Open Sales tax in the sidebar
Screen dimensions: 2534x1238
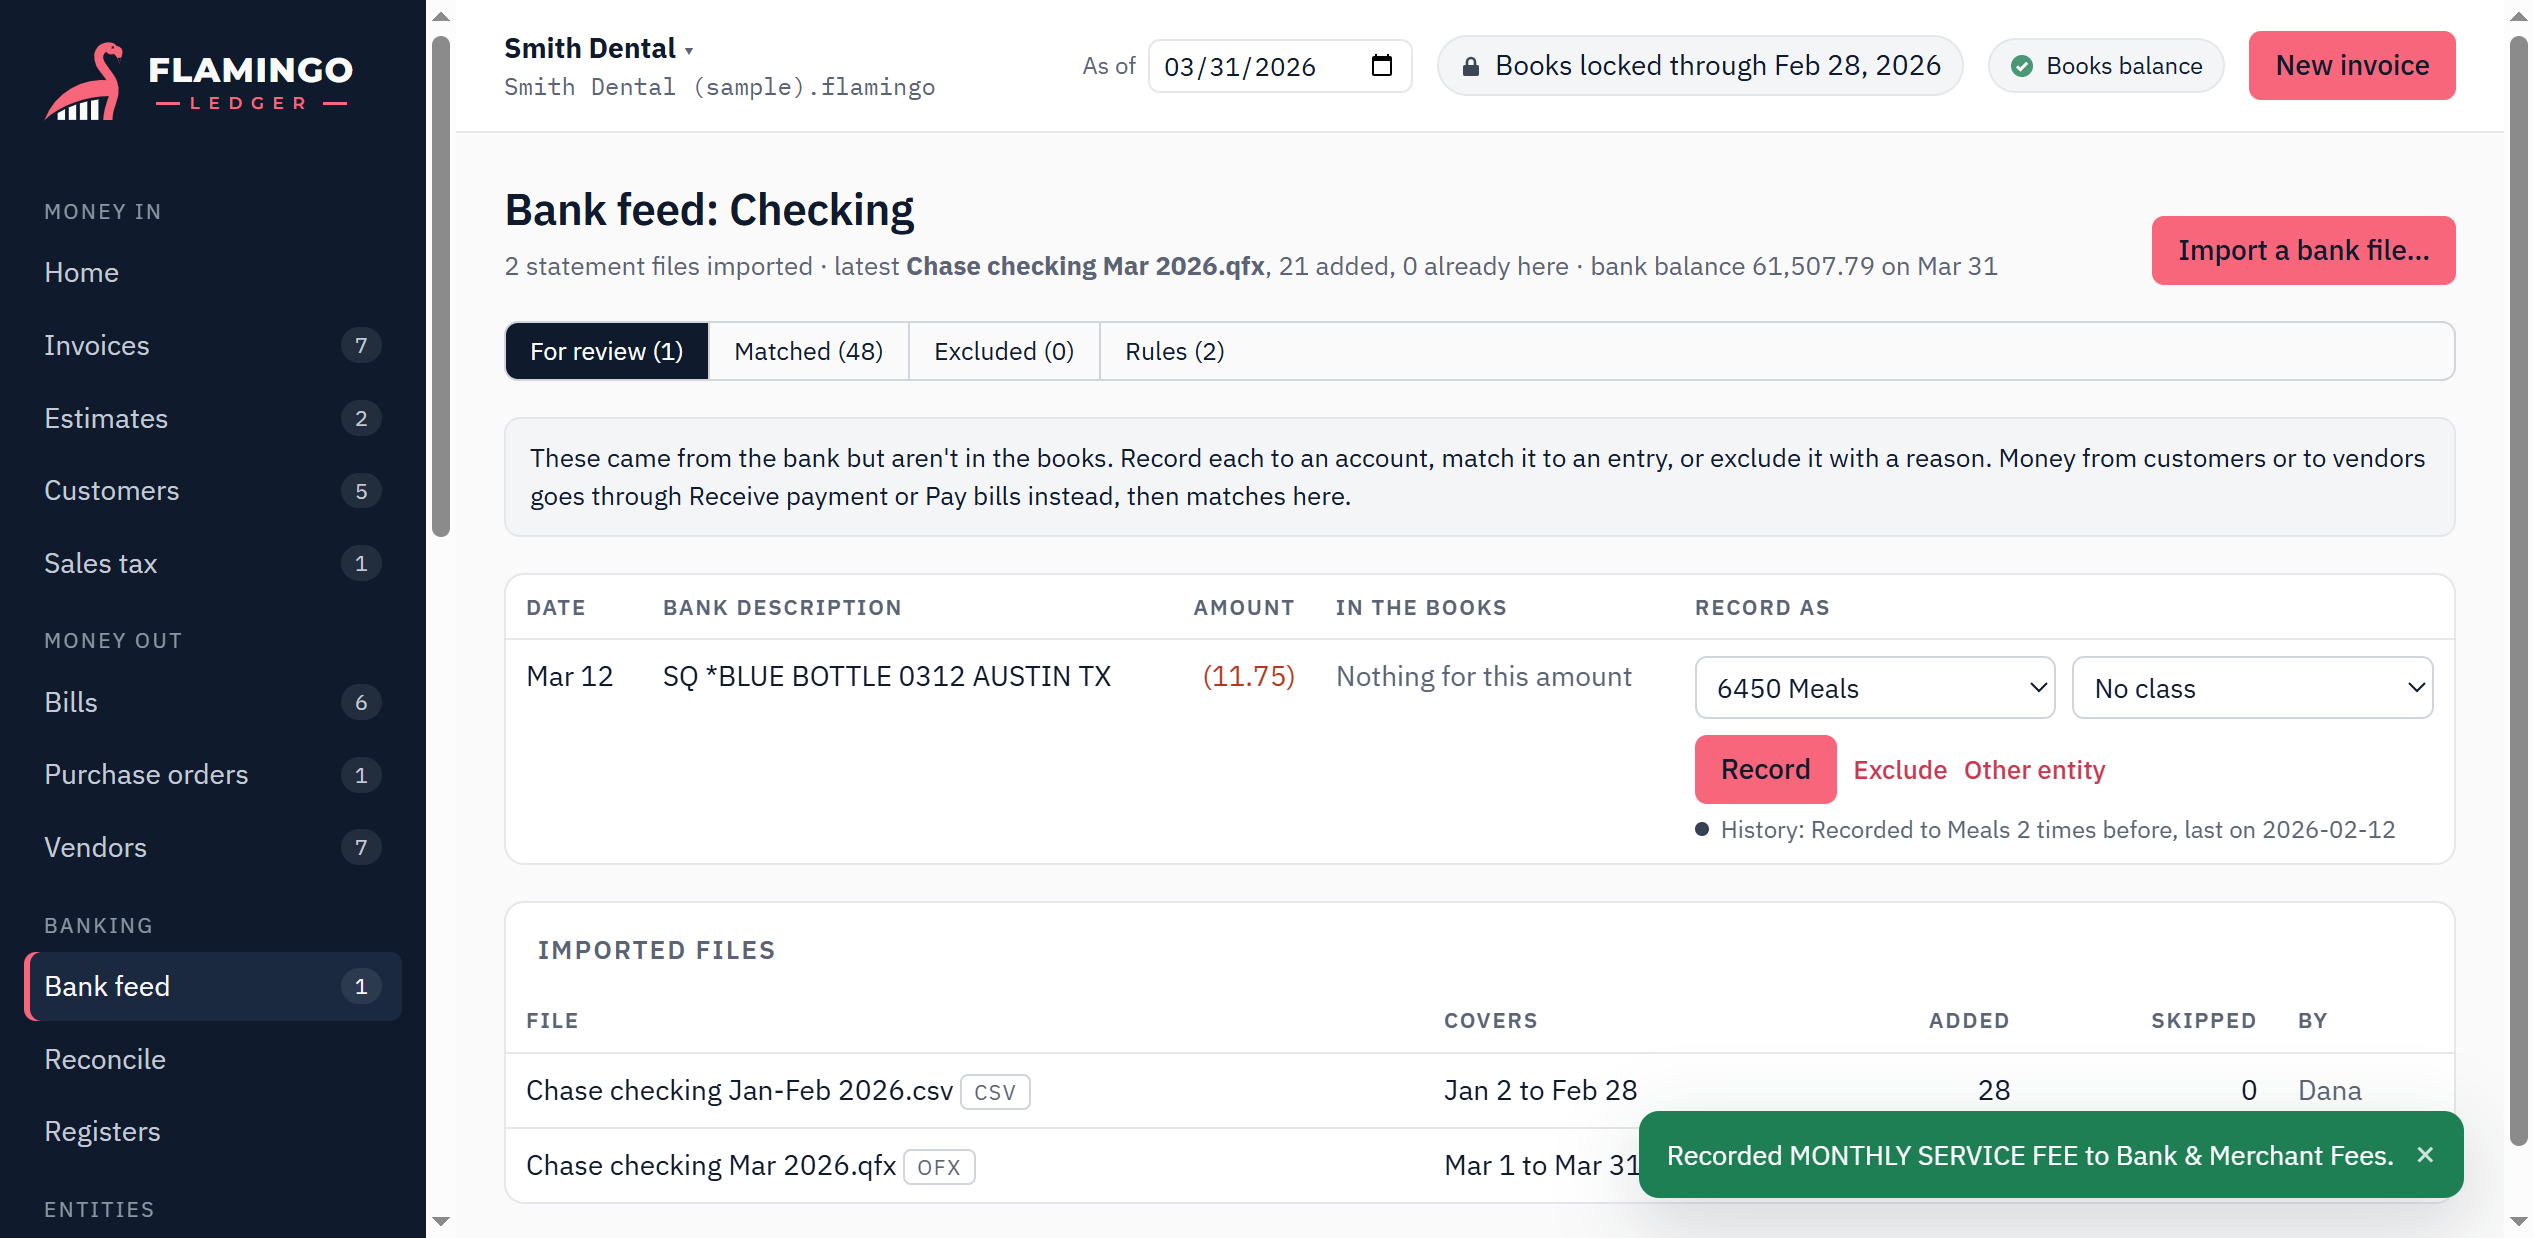coord(213,564)
